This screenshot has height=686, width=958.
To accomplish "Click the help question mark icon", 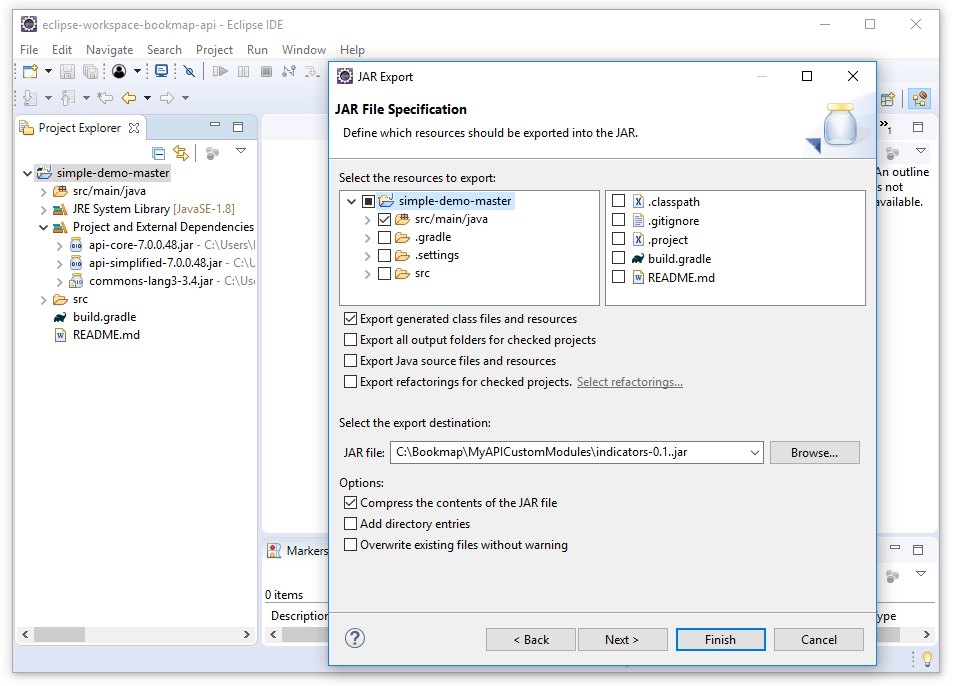I will tap(354, 639).
